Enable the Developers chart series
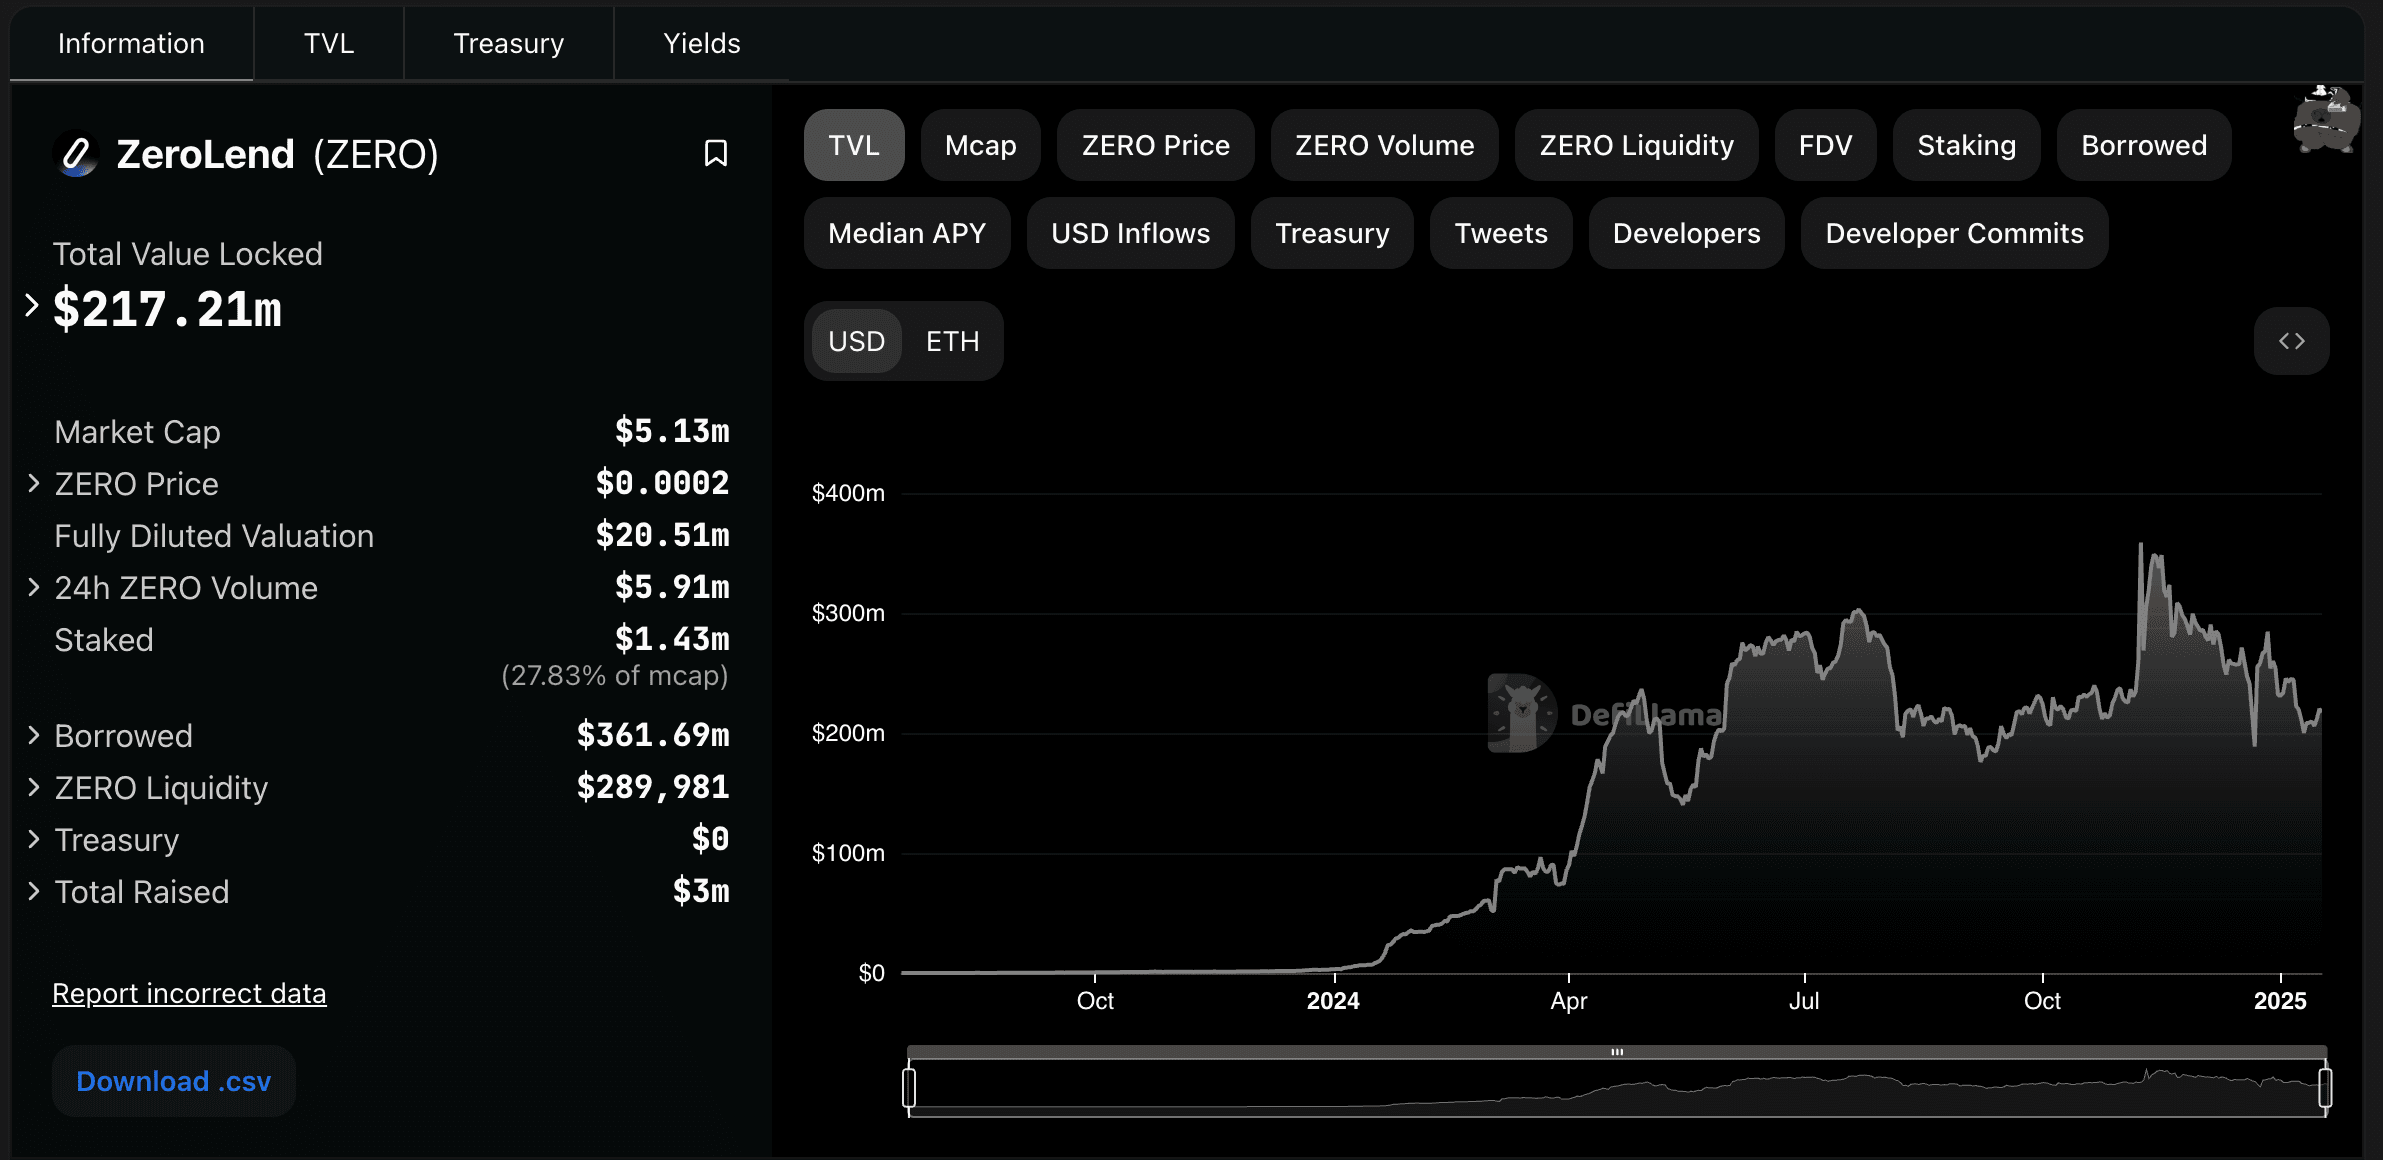Viewport: 2383px width, 1160px height. click(x=1686, y=233)
